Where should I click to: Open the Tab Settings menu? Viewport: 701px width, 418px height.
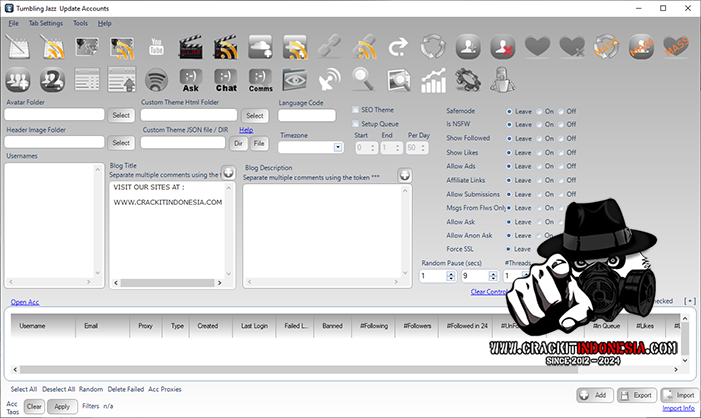coord(46,22)
